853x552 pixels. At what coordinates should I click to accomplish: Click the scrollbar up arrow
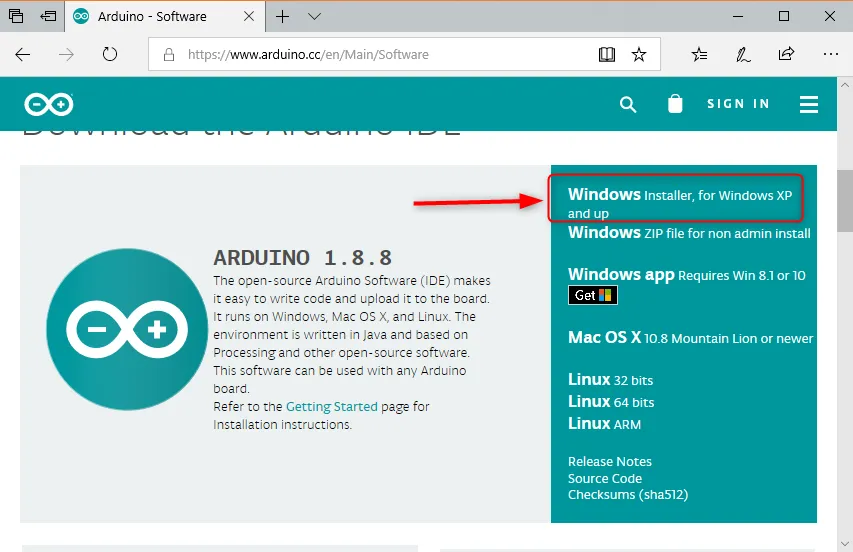845,85
